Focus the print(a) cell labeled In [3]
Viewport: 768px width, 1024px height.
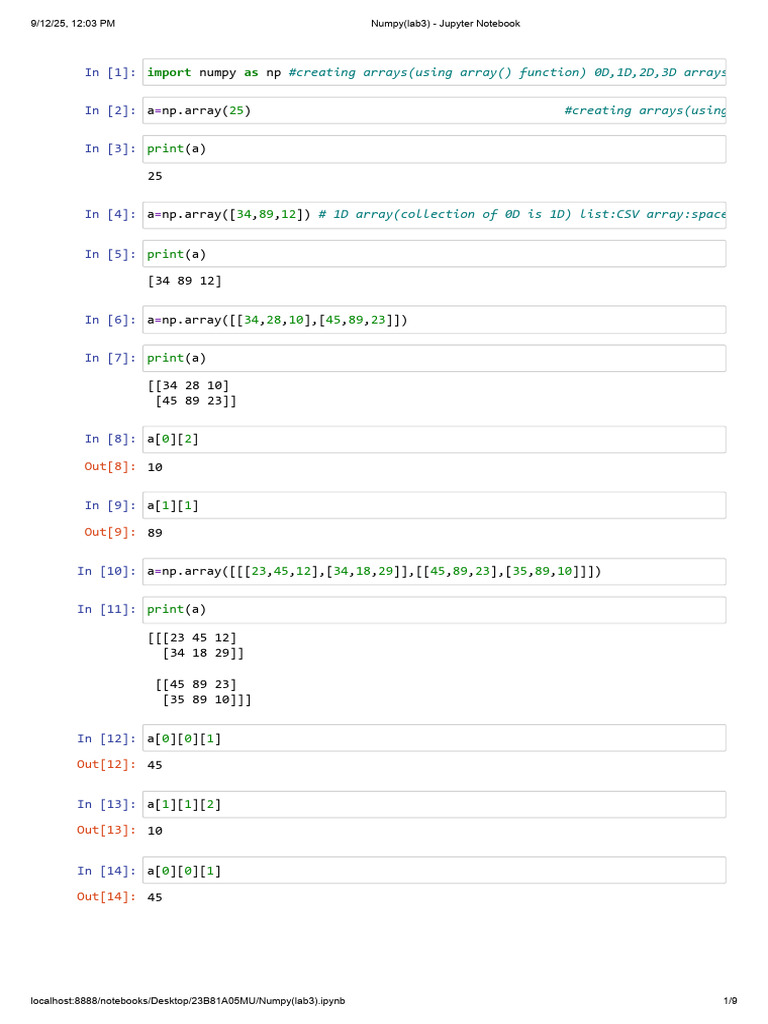tap(434, 149)
